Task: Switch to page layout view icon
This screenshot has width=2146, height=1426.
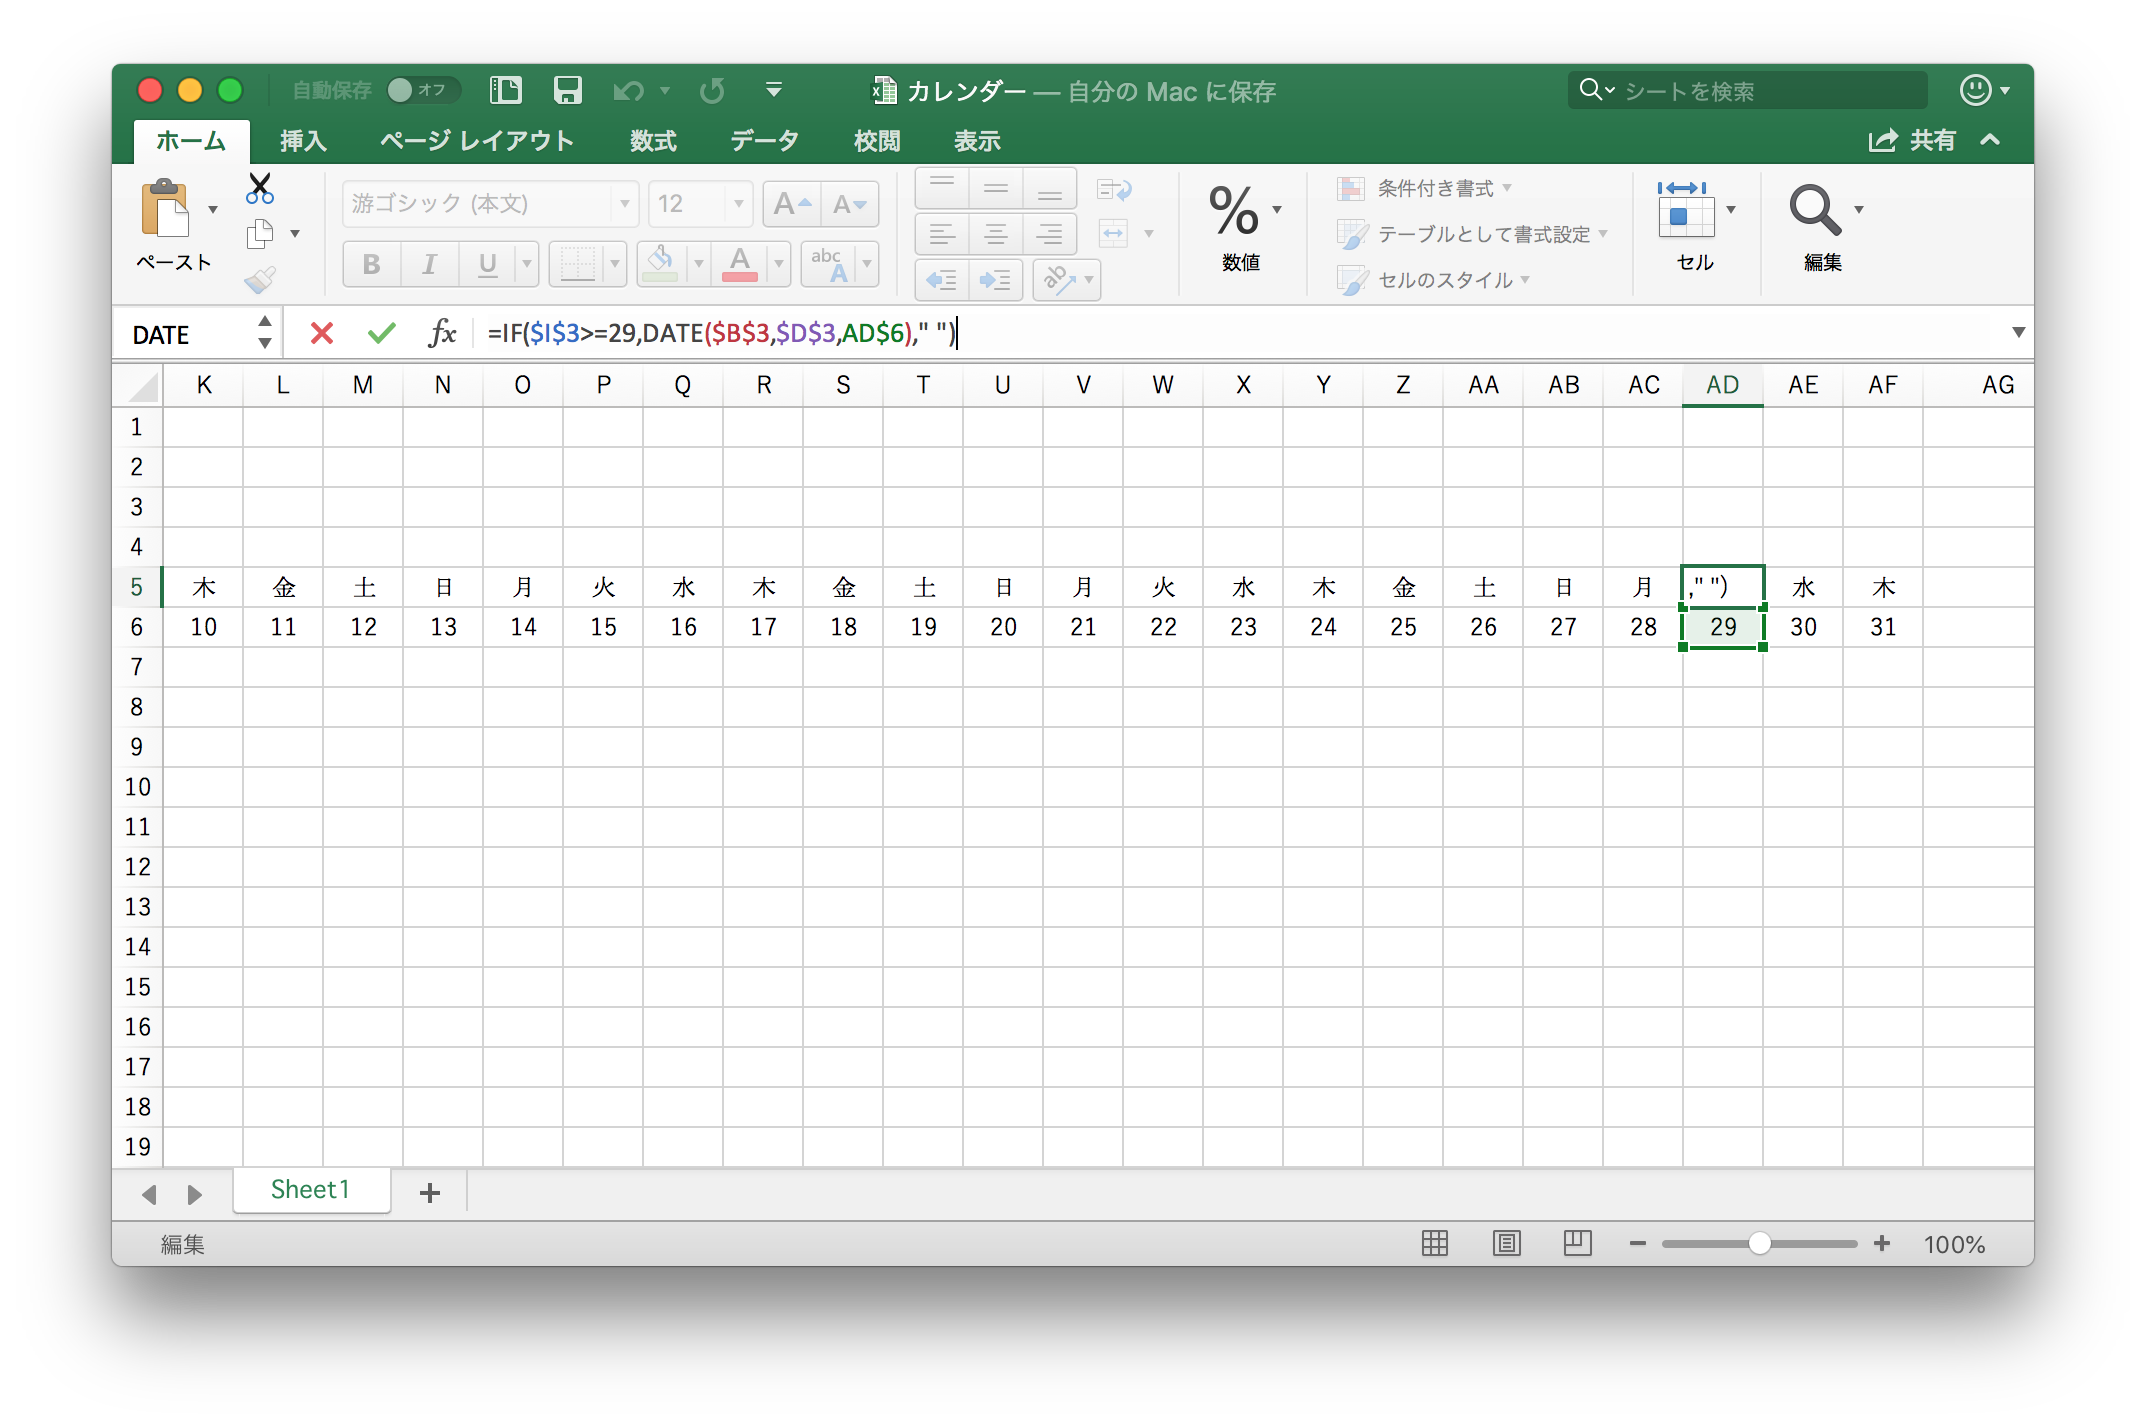Action: (x=1506, y=1243)
